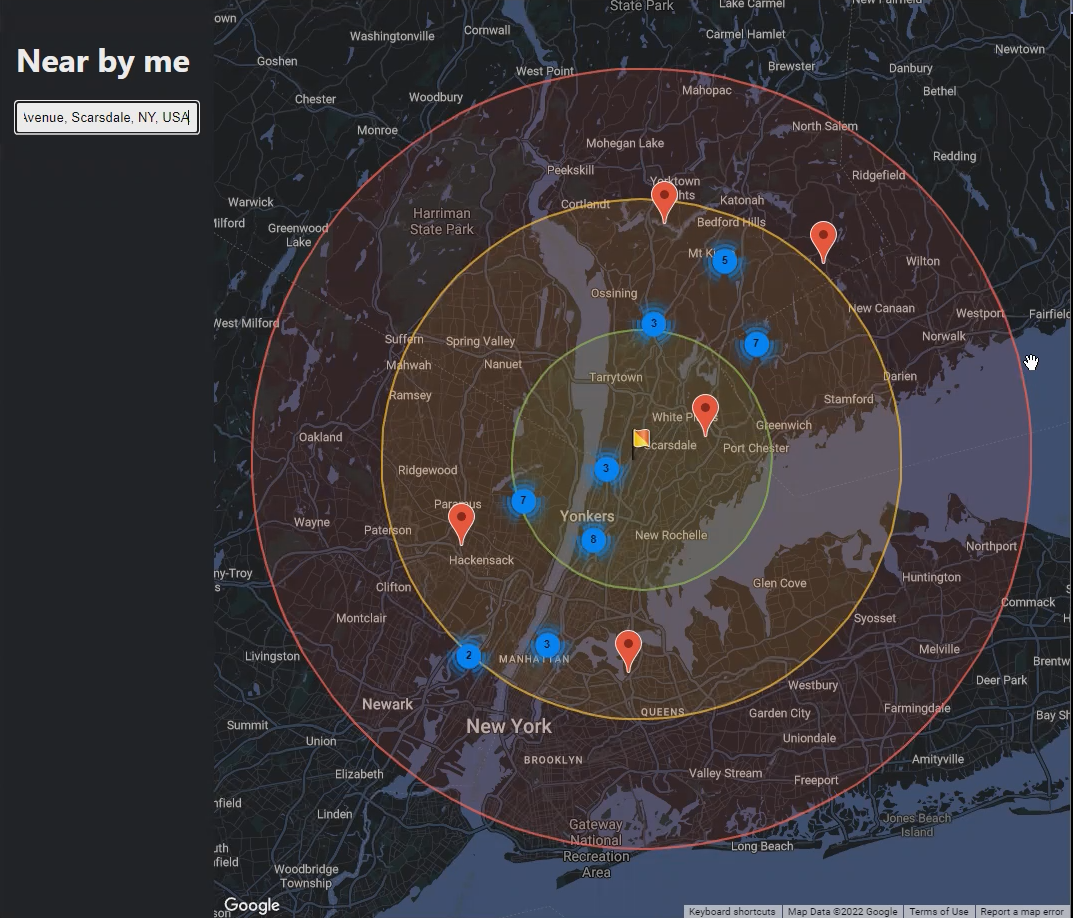Screen dimensions: 1073x918
Task: Click the Port Chester map label
Action: tap(755, 448)
